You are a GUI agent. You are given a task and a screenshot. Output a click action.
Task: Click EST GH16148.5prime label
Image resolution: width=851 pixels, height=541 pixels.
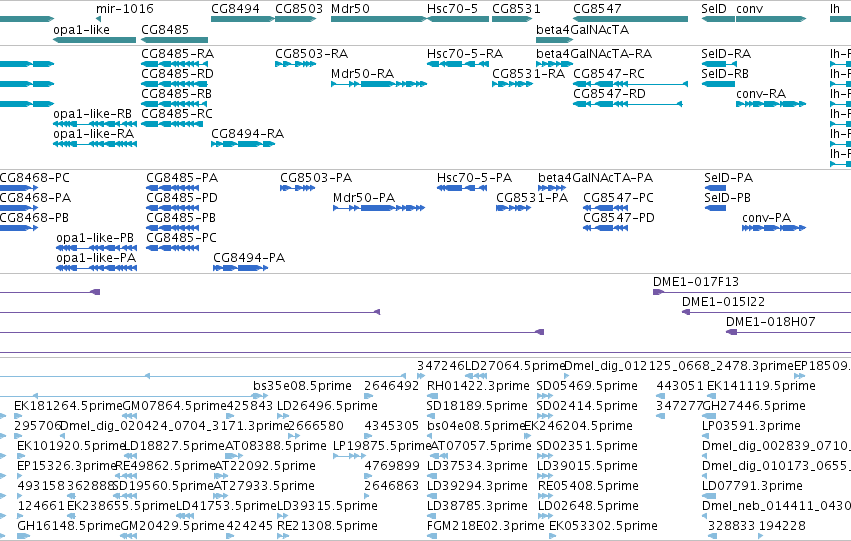(x=68, y=526)
